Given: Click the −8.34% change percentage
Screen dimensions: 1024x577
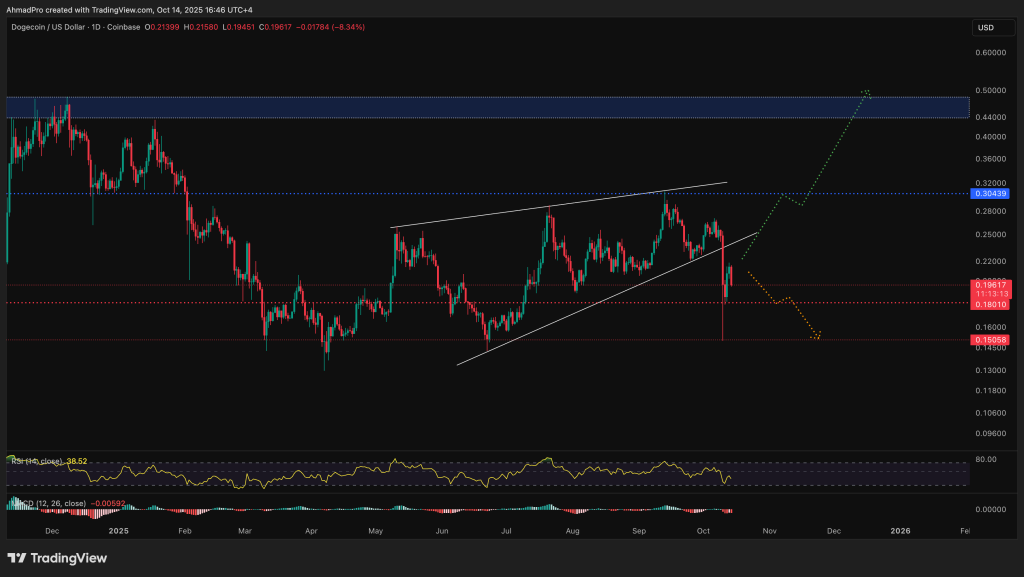Looking at the screenshot, I should tap(347, 27).
